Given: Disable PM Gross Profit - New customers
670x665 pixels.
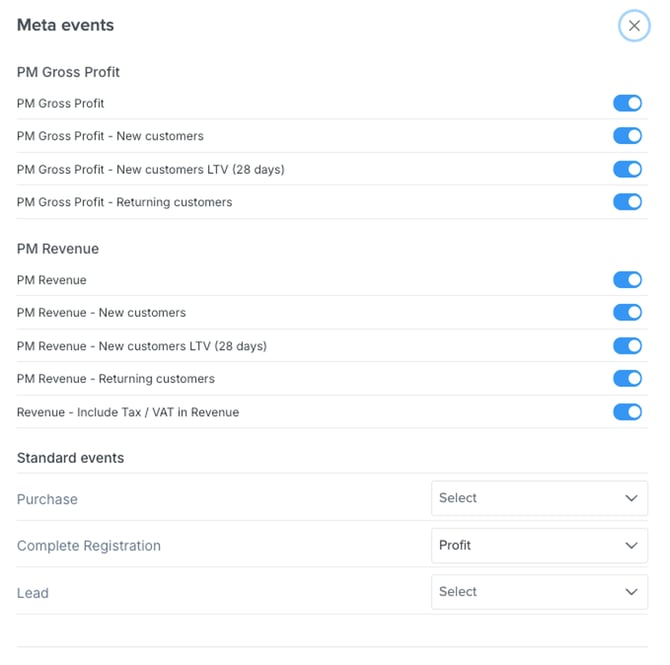Looking at the screenshot, I should (627, 136).
